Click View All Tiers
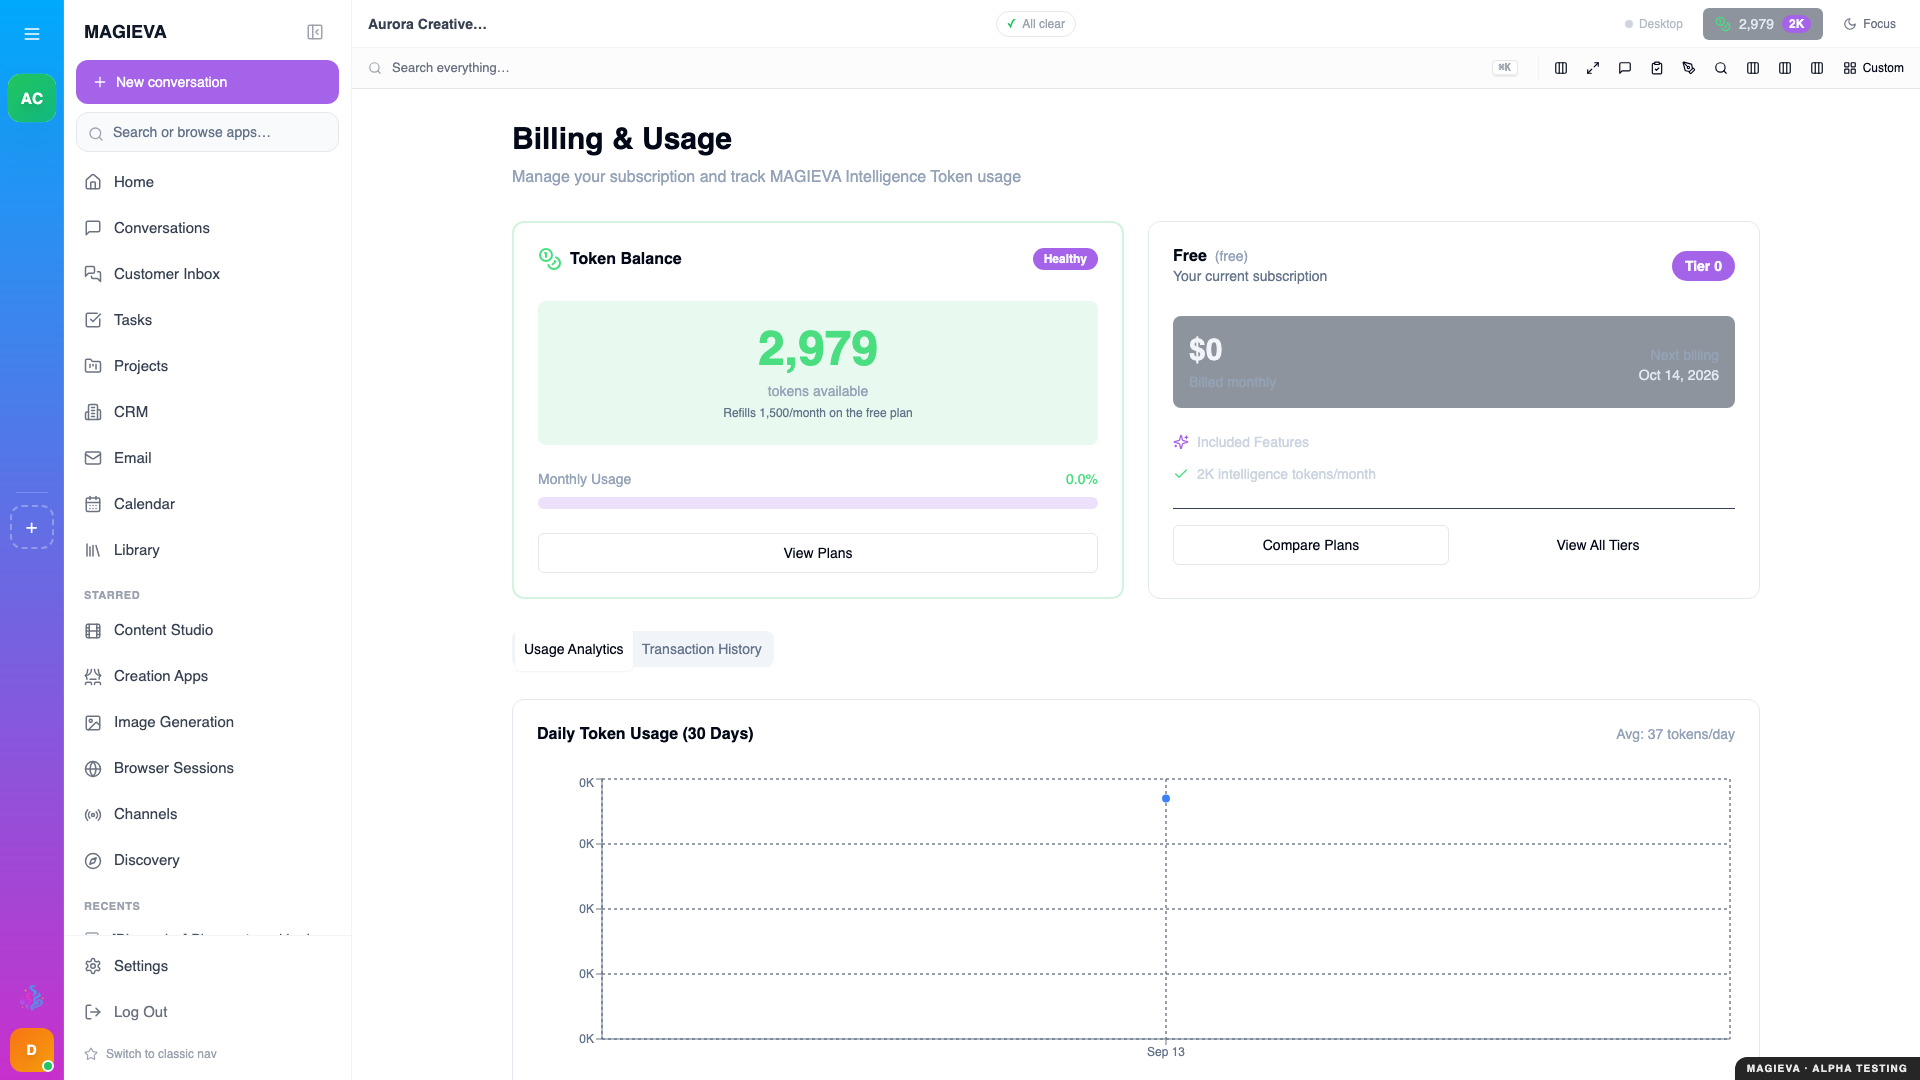This screenshot has height=1080, width=1920. point(1598,545)
